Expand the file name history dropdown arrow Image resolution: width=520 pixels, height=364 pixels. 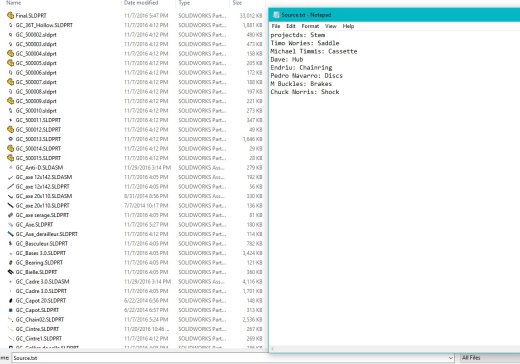pos(451,358)
